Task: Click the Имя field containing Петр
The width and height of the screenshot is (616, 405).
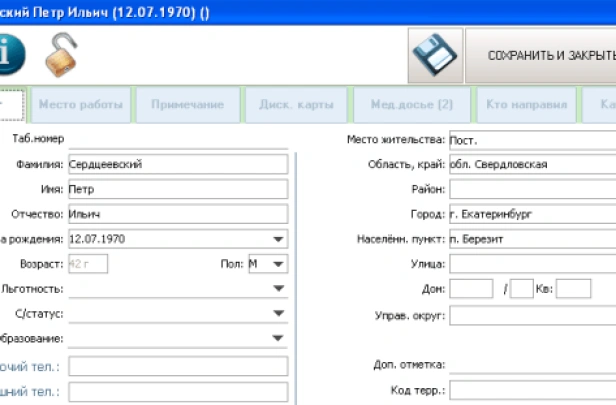Action: coord(176,189)
